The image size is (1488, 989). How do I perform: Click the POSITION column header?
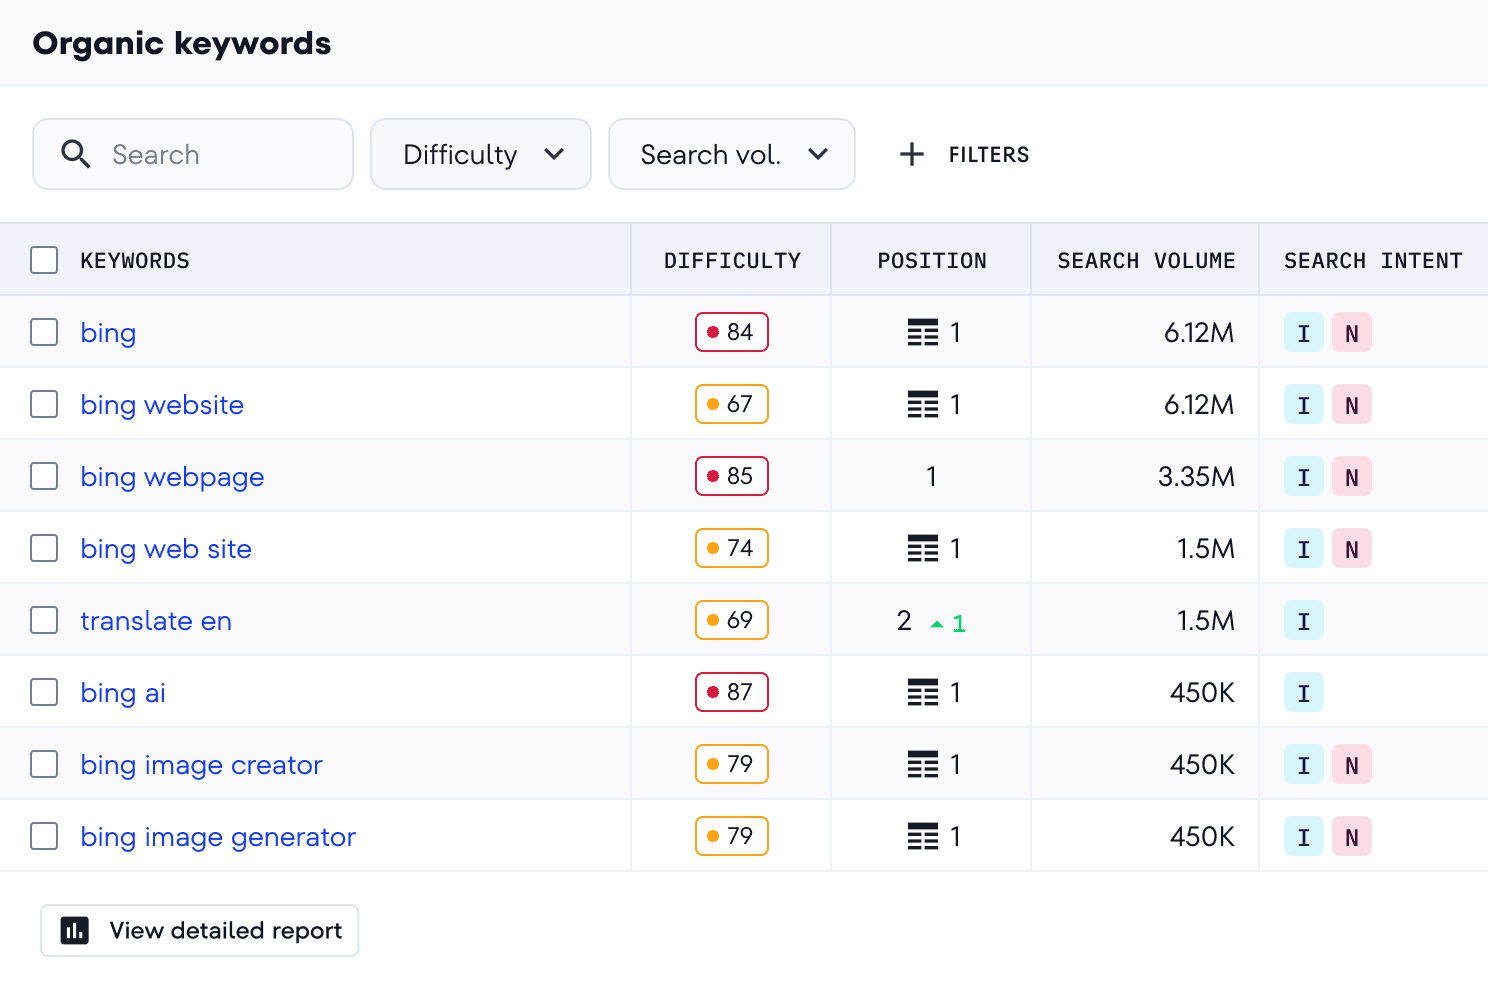click(931, 261)
